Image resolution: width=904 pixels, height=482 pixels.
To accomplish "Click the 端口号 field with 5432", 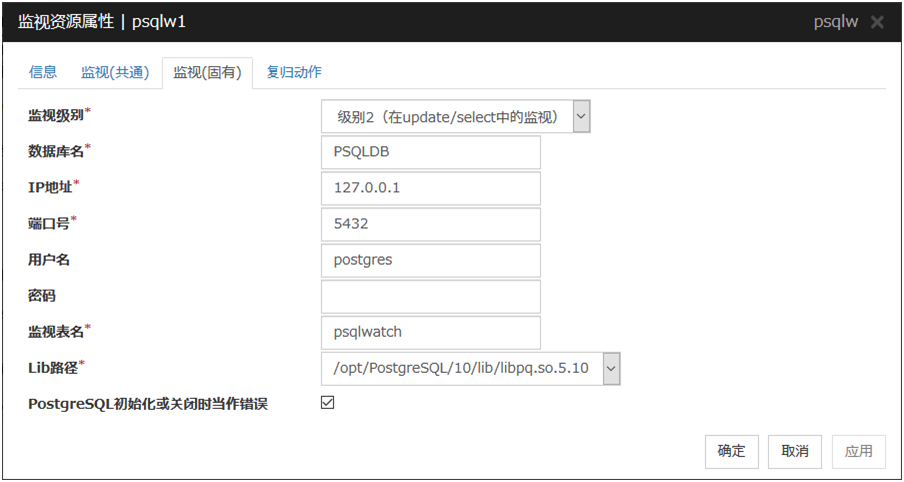I will coord(431,224).
